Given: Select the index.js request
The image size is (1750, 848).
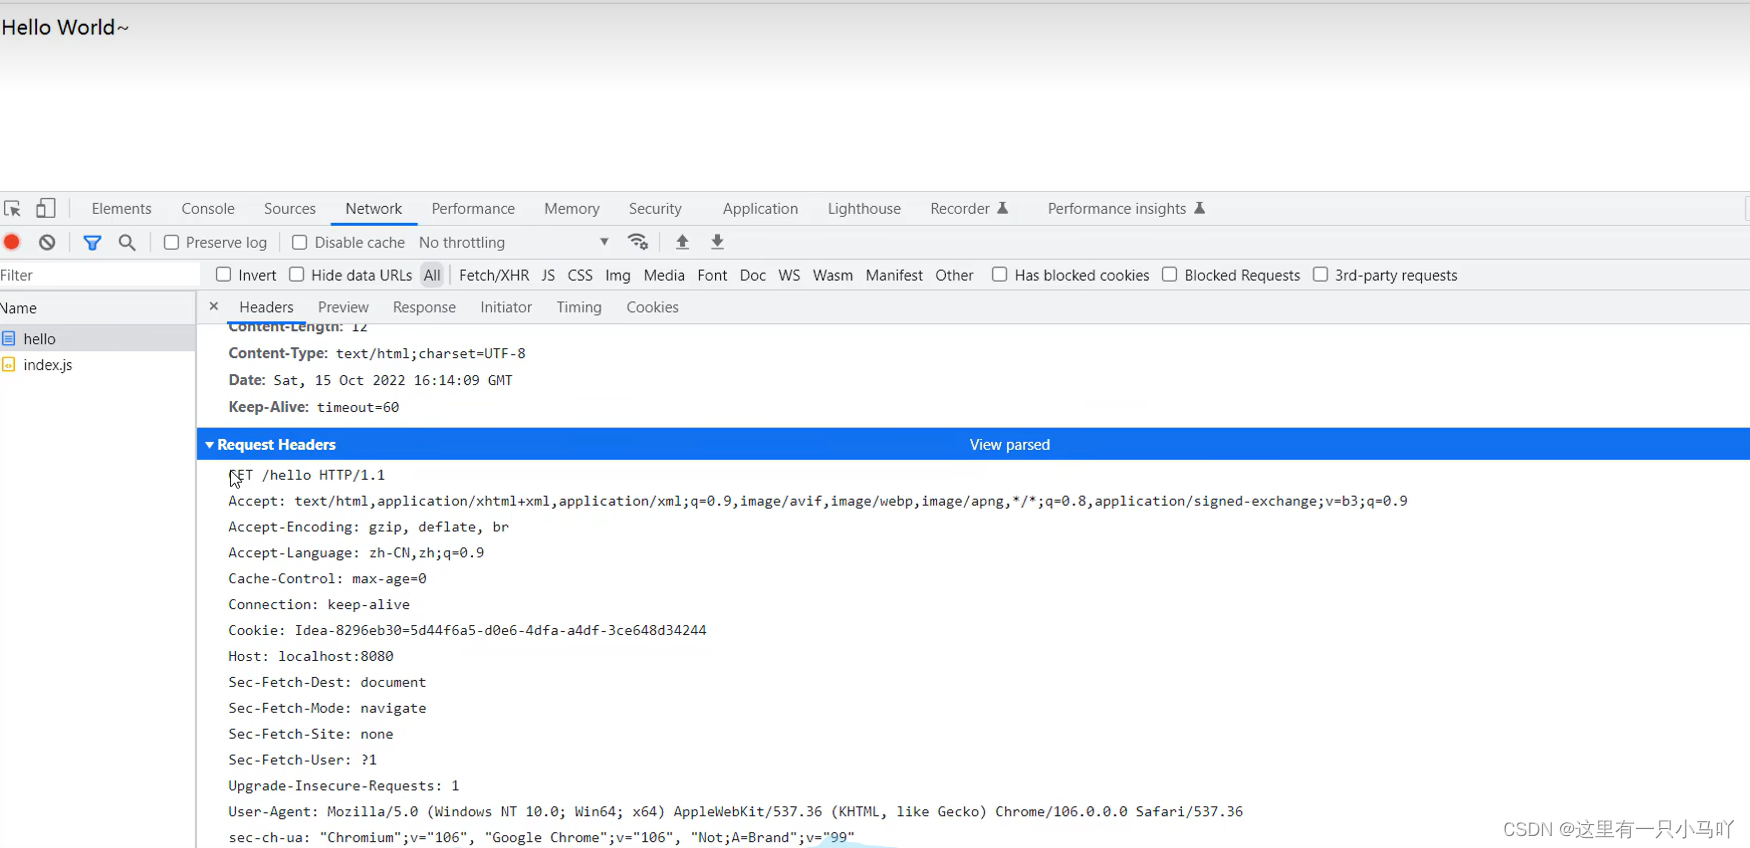Looking at the screenshot, I should coord(97,364).
